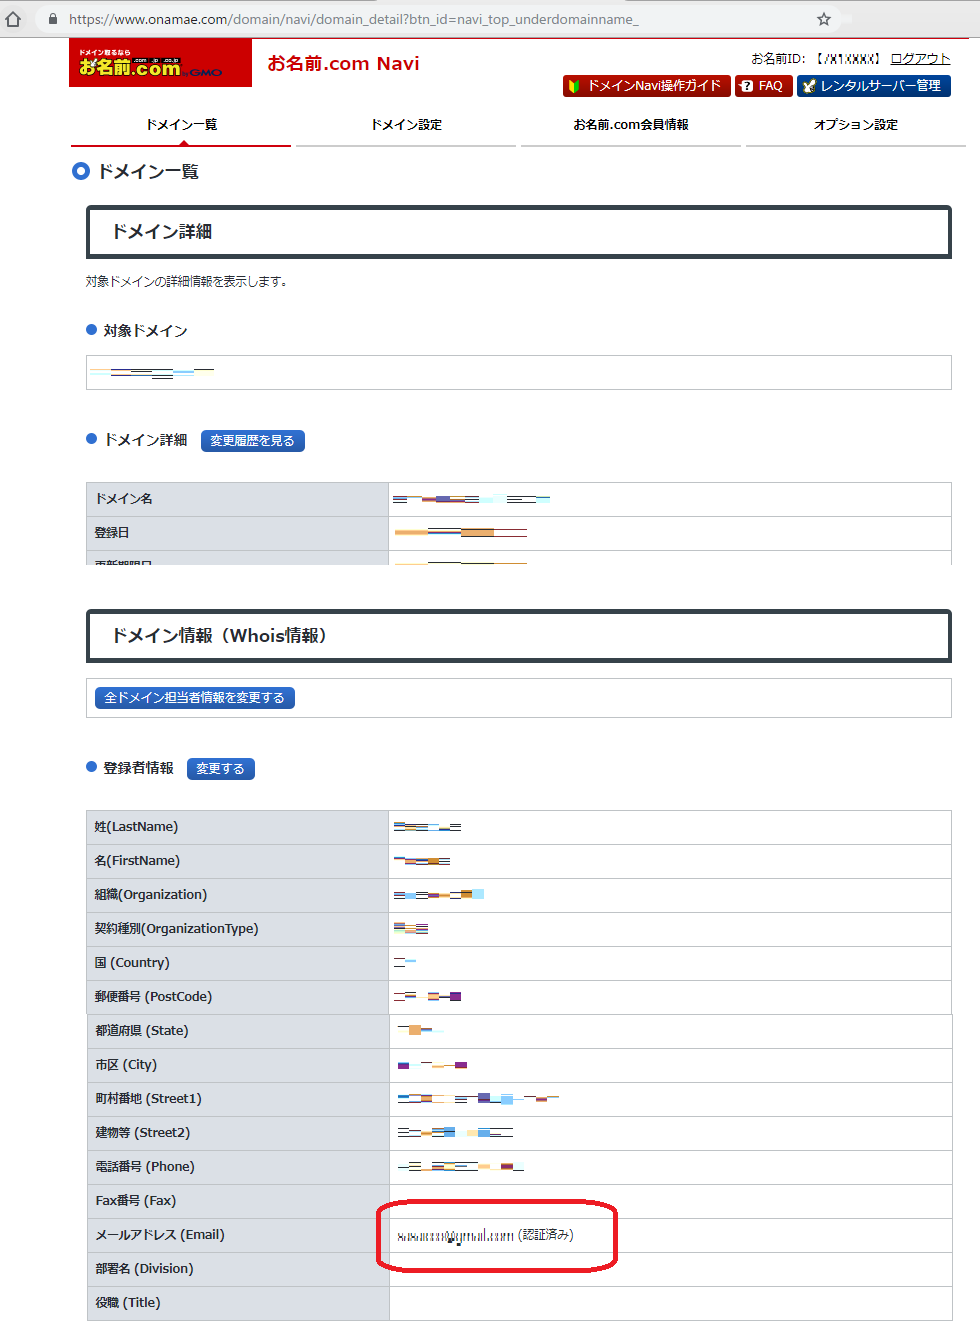Click the 変更履歴を見る button
The width and height of the screenshot is (980, 1336).
pyautogui.click(x=252, y=441)
